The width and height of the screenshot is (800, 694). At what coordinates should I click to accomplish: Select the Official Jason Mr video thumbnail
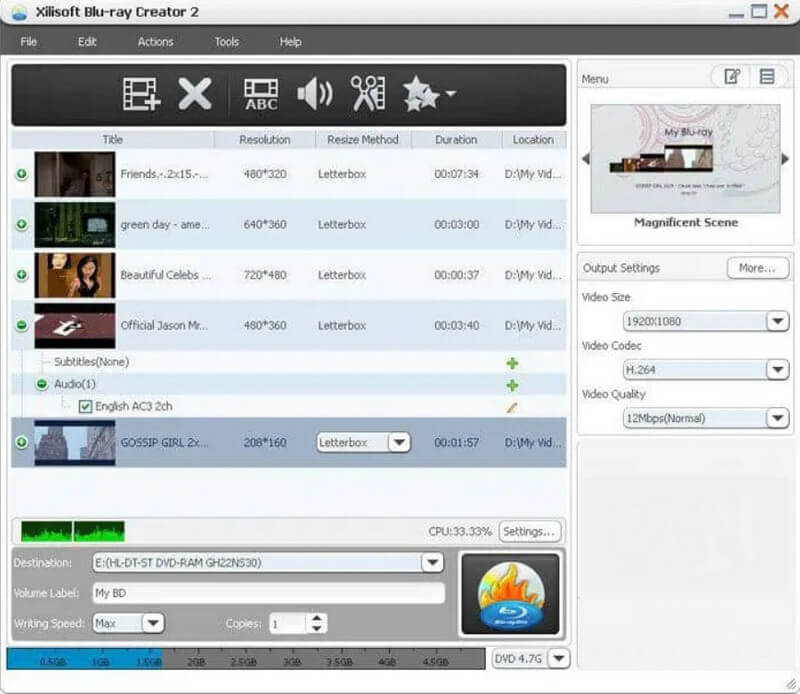tap(75, 326)
